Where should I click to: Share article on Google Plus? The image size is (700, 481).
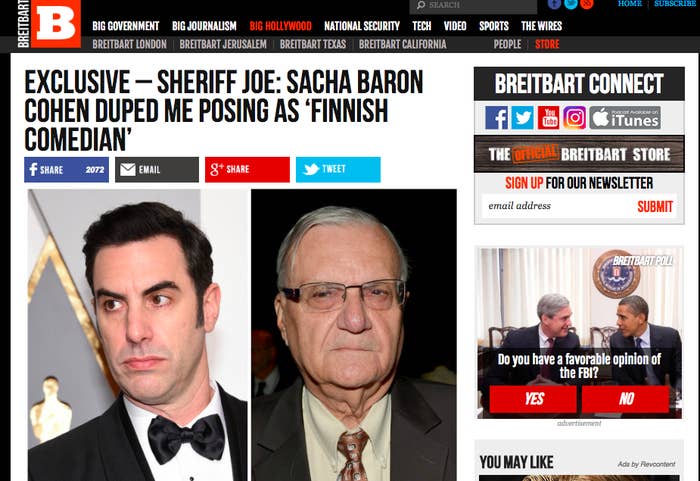(x=247, y=170)
